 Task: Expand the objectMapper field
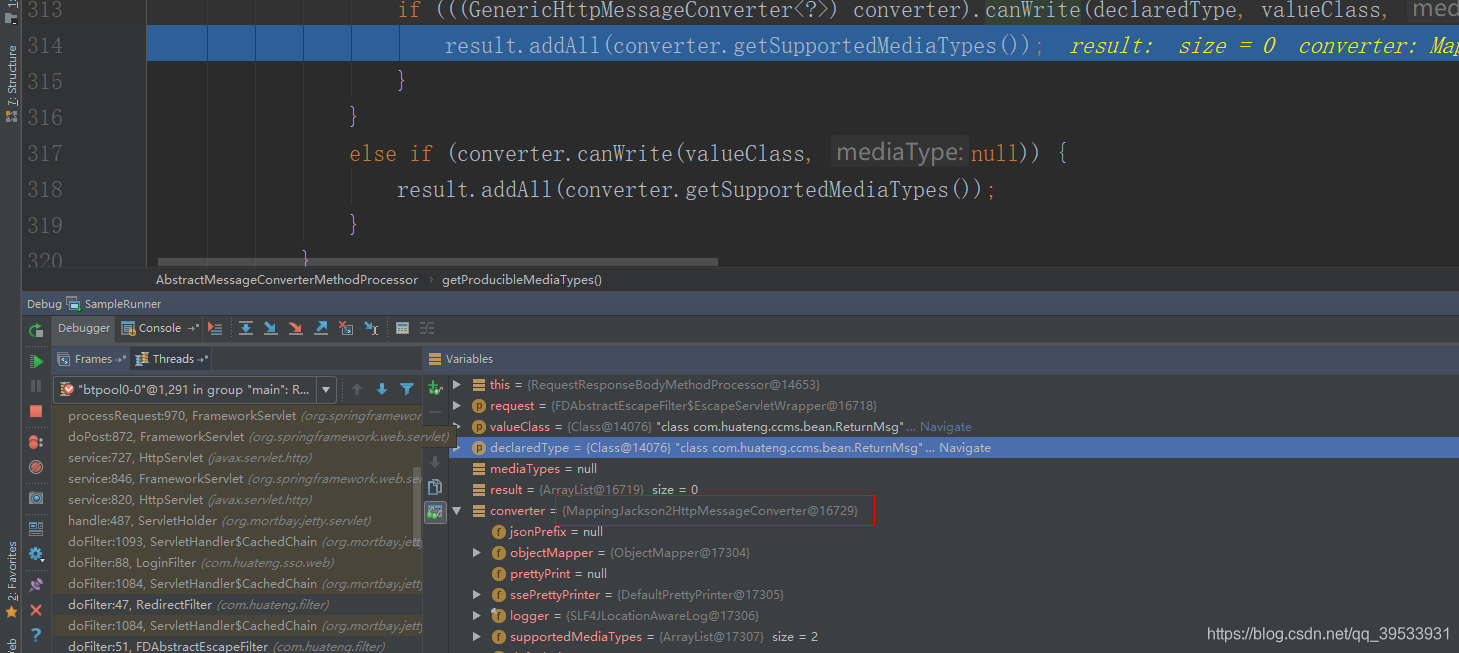click(477, 552)
